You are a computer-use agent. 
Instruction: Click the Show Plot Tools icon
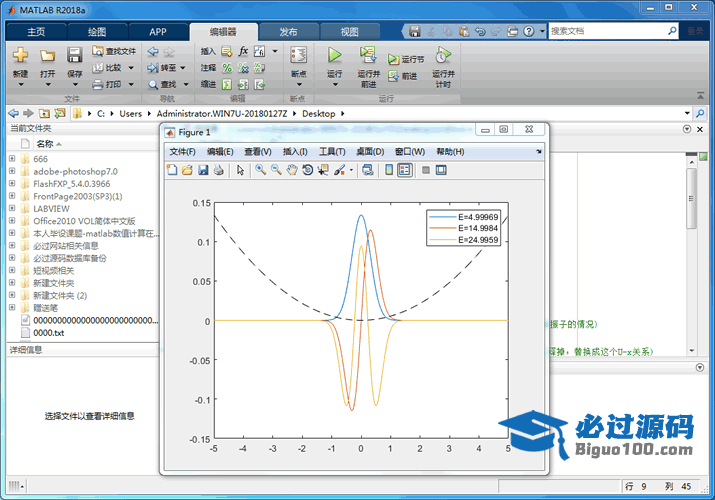441,170
